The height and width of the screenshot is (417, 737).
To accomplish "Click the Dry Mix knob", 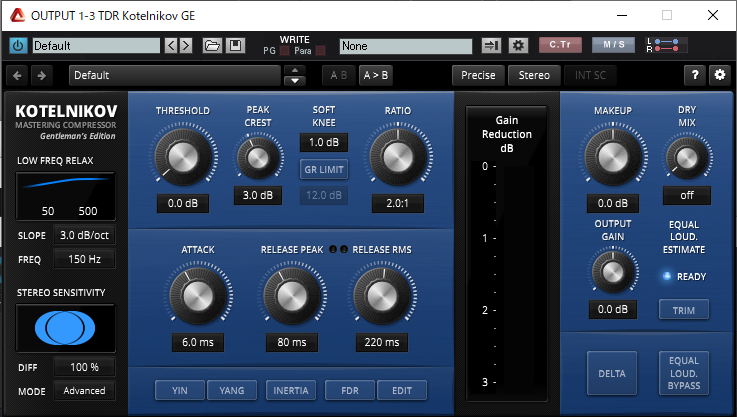I will click(687, 158).
